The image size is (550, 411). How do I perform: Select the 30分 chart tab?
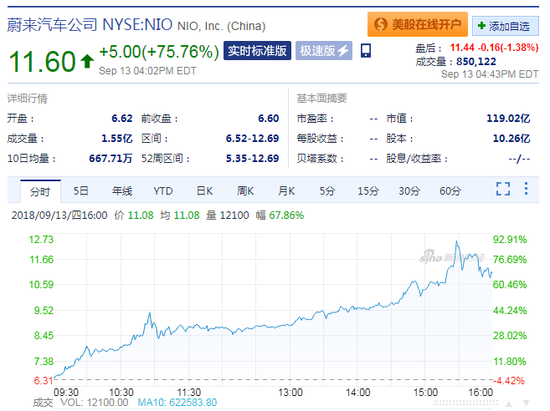point(409,191)
